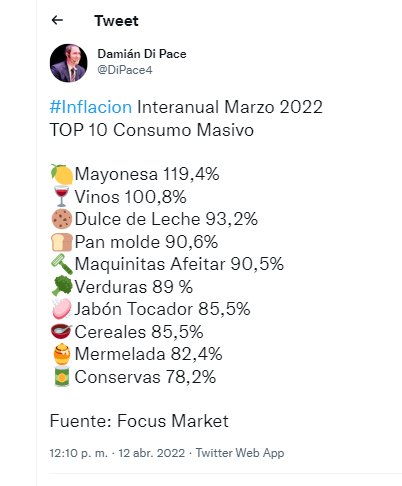The image size is (402, 486).
Task: Open the #Inflacion hashtag
Action: pos(91,107)
